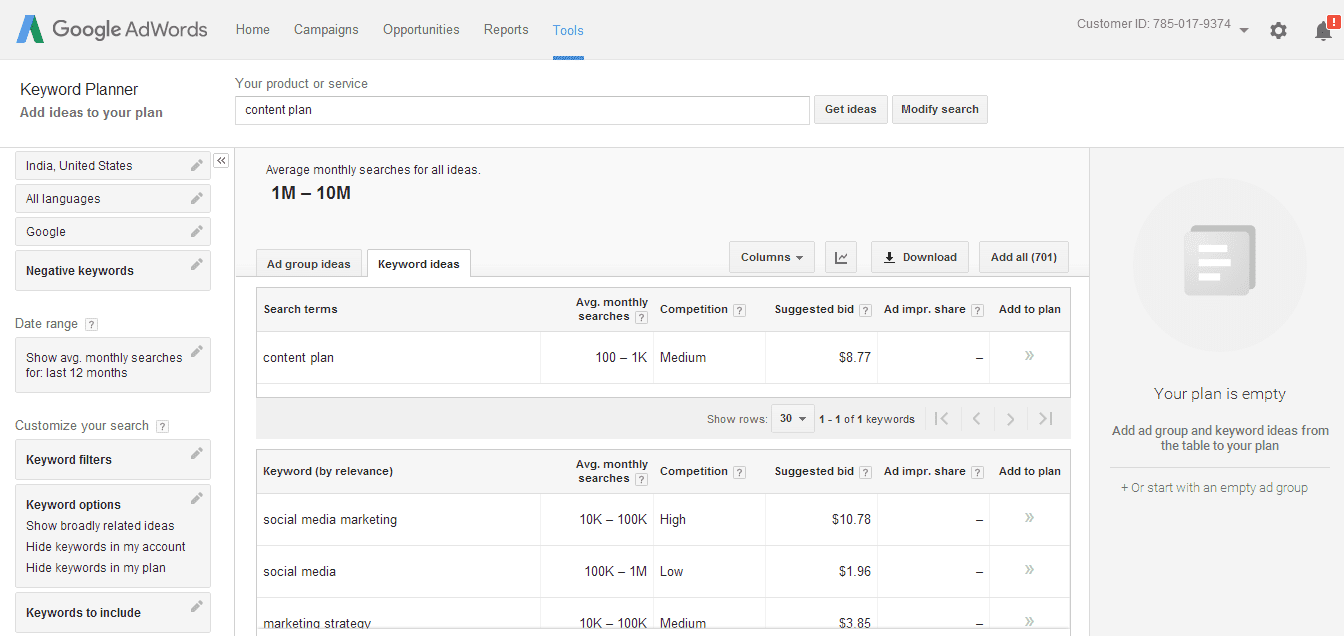This screenshot has height=636, width=1344.
Task: Sort by Keyword (by relevance) column header
Action: [x=328, y=471]
